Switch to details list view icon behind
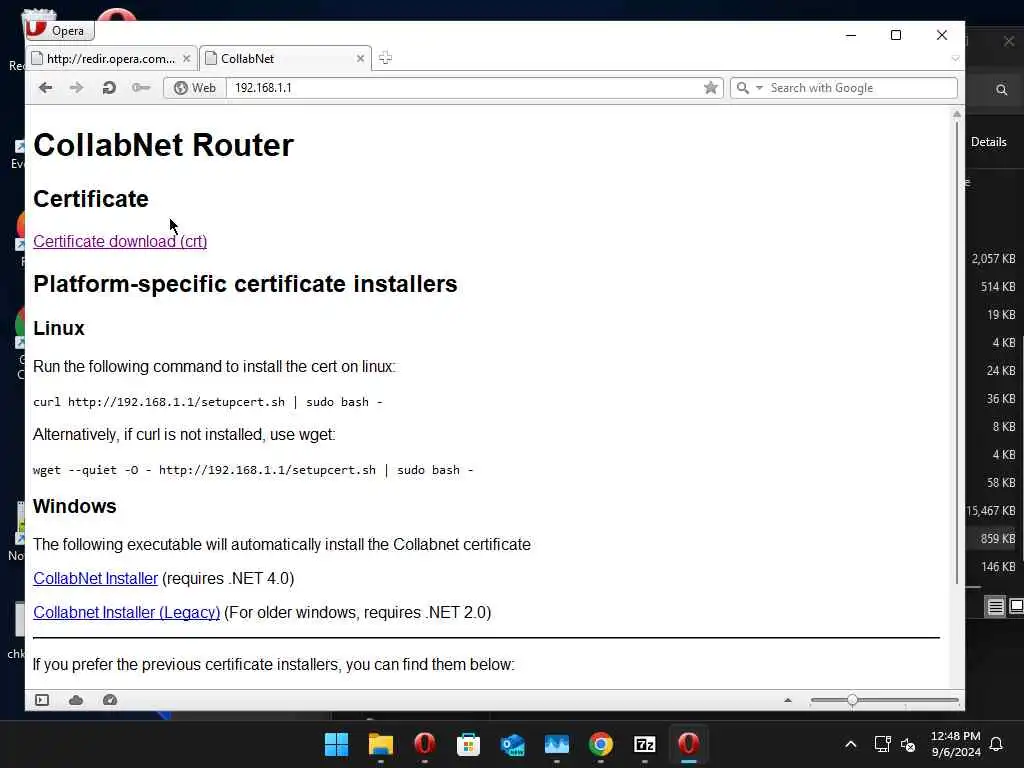This screenshot has height=768, width=1024. click(x=995, y=607)
